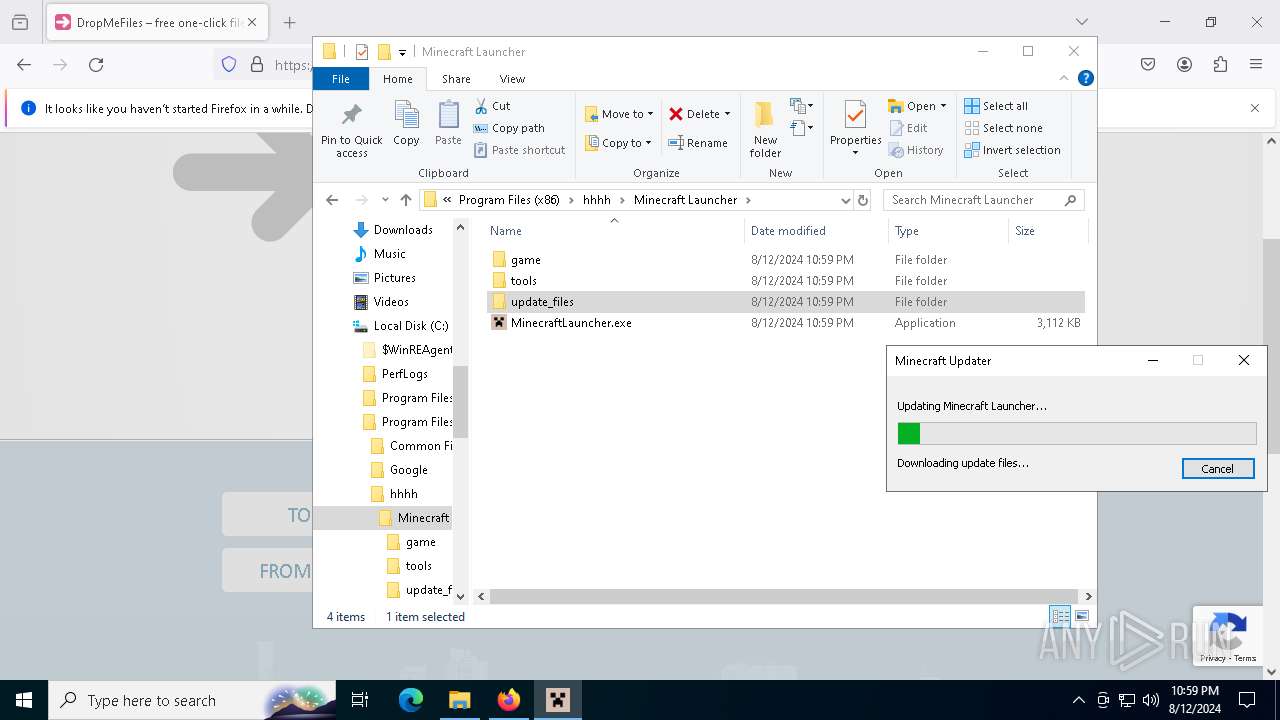1280x720 pixels.
Task: Open a new Firefox tab
Action: (x=289, y=22)
